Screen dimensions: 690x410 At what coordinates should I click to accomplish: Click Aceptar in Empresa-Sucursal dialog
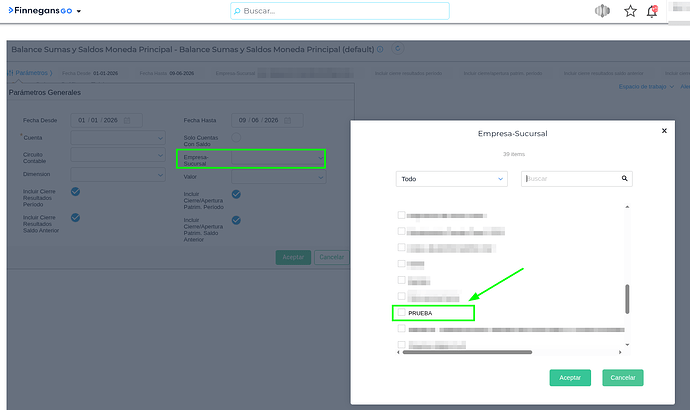click(x=570, y=378)
